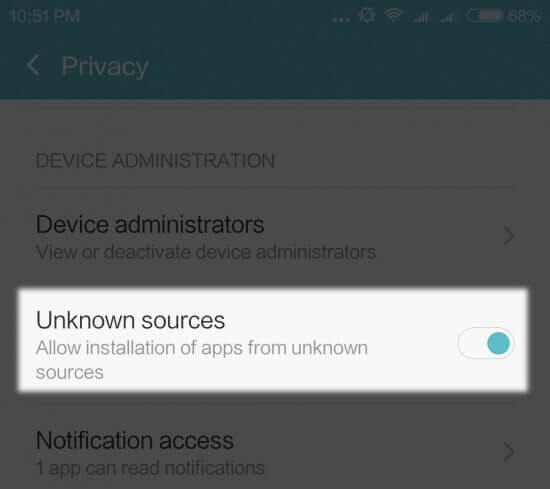Tap the Privacy page title
Viewport: 550px width, 489px height.
(105, 67)
